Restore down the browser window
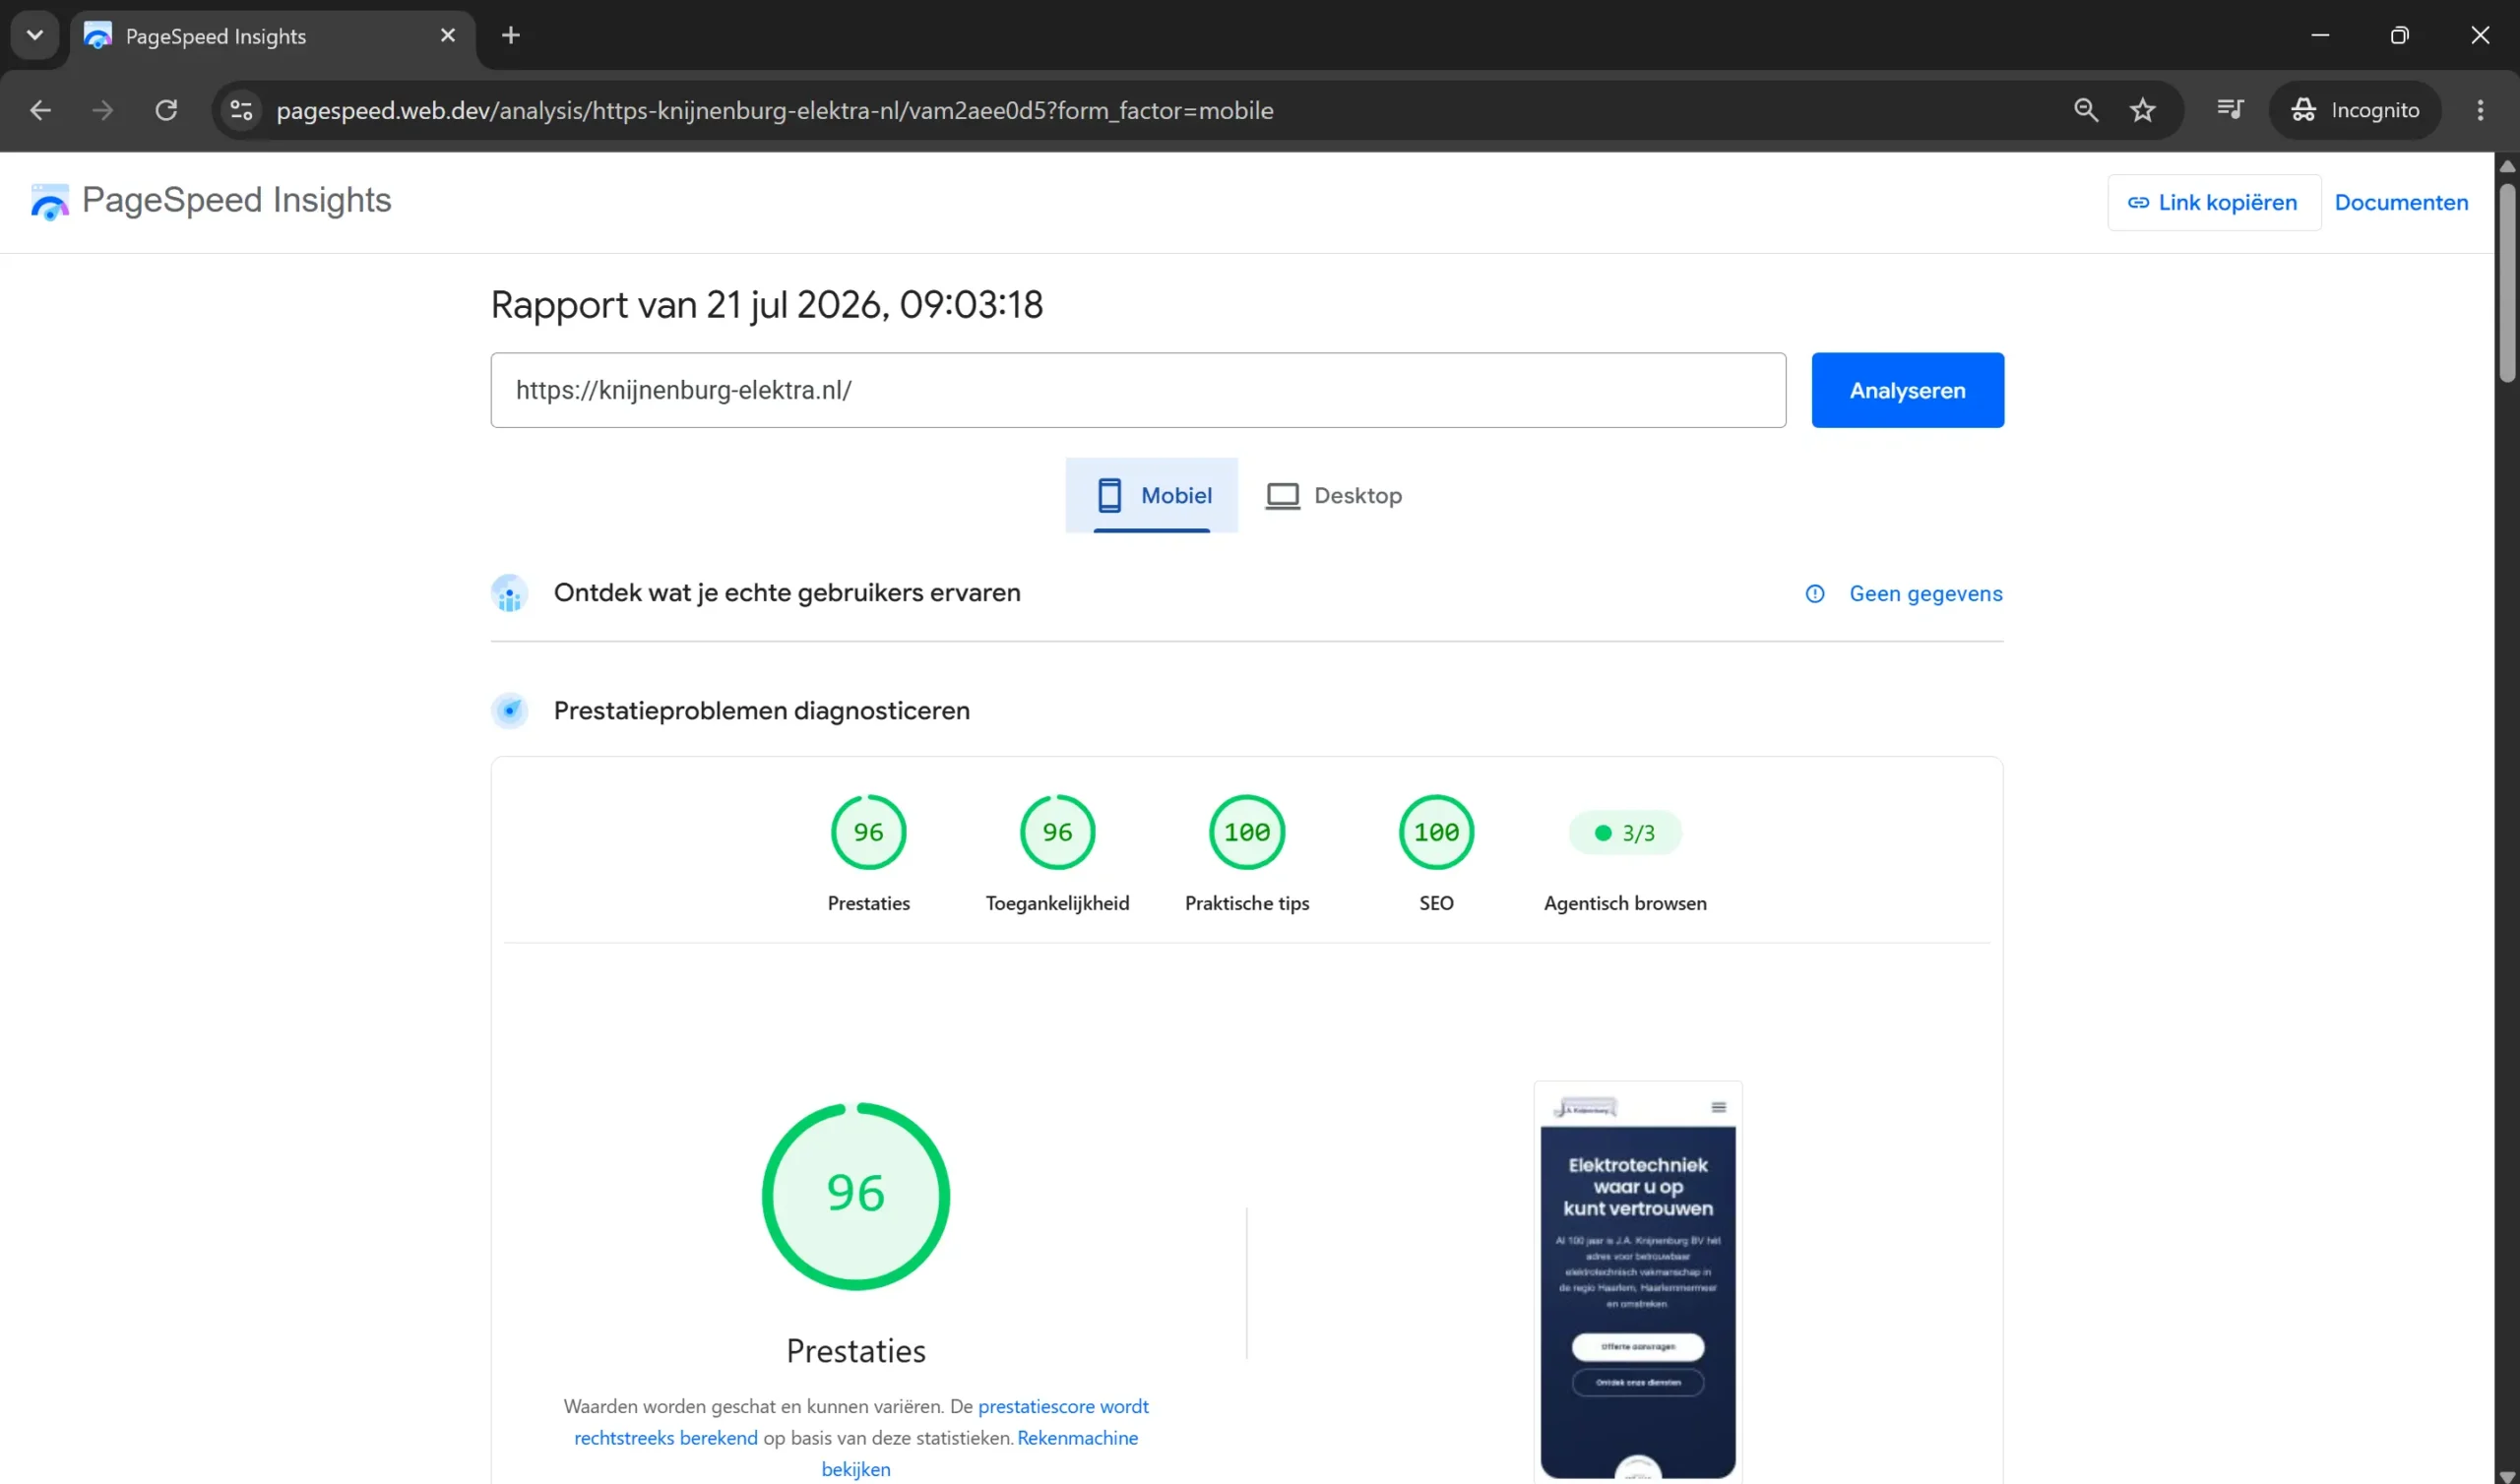This screenshot has height=1484, width=2520. tap(2400, 36)
